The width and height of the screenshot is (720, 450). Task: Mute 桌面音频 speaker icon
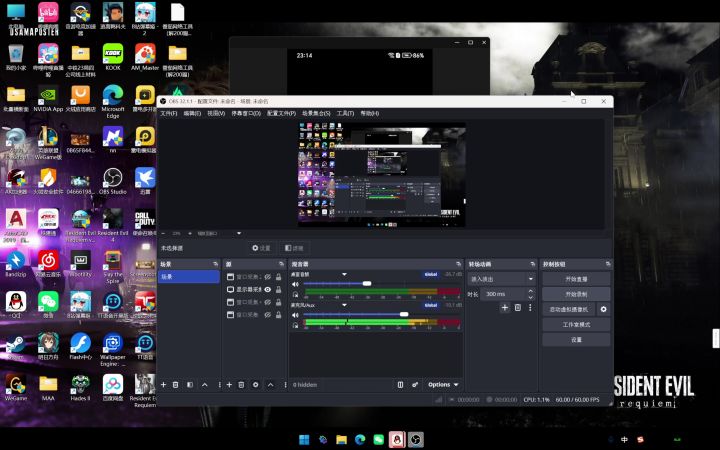[295, 284]
